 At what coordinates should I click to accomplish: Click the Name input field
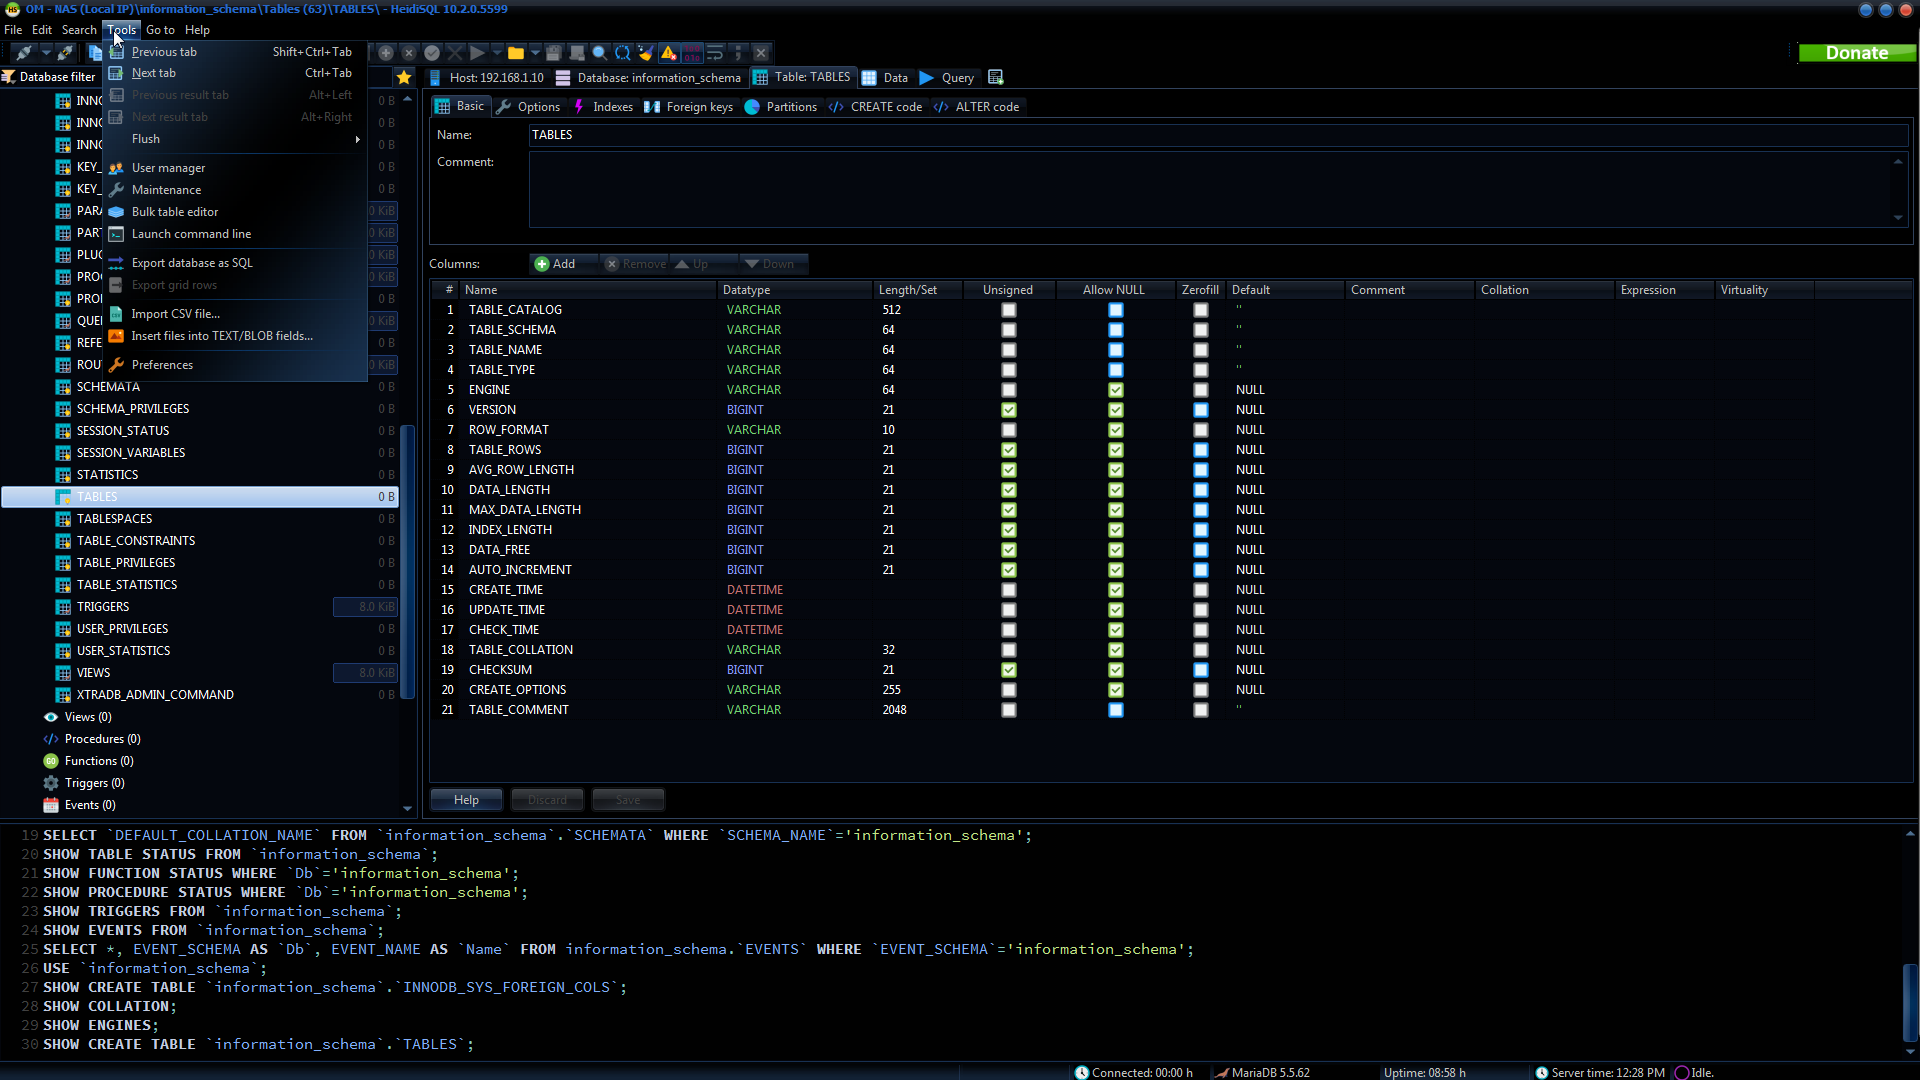point(1217,135)
